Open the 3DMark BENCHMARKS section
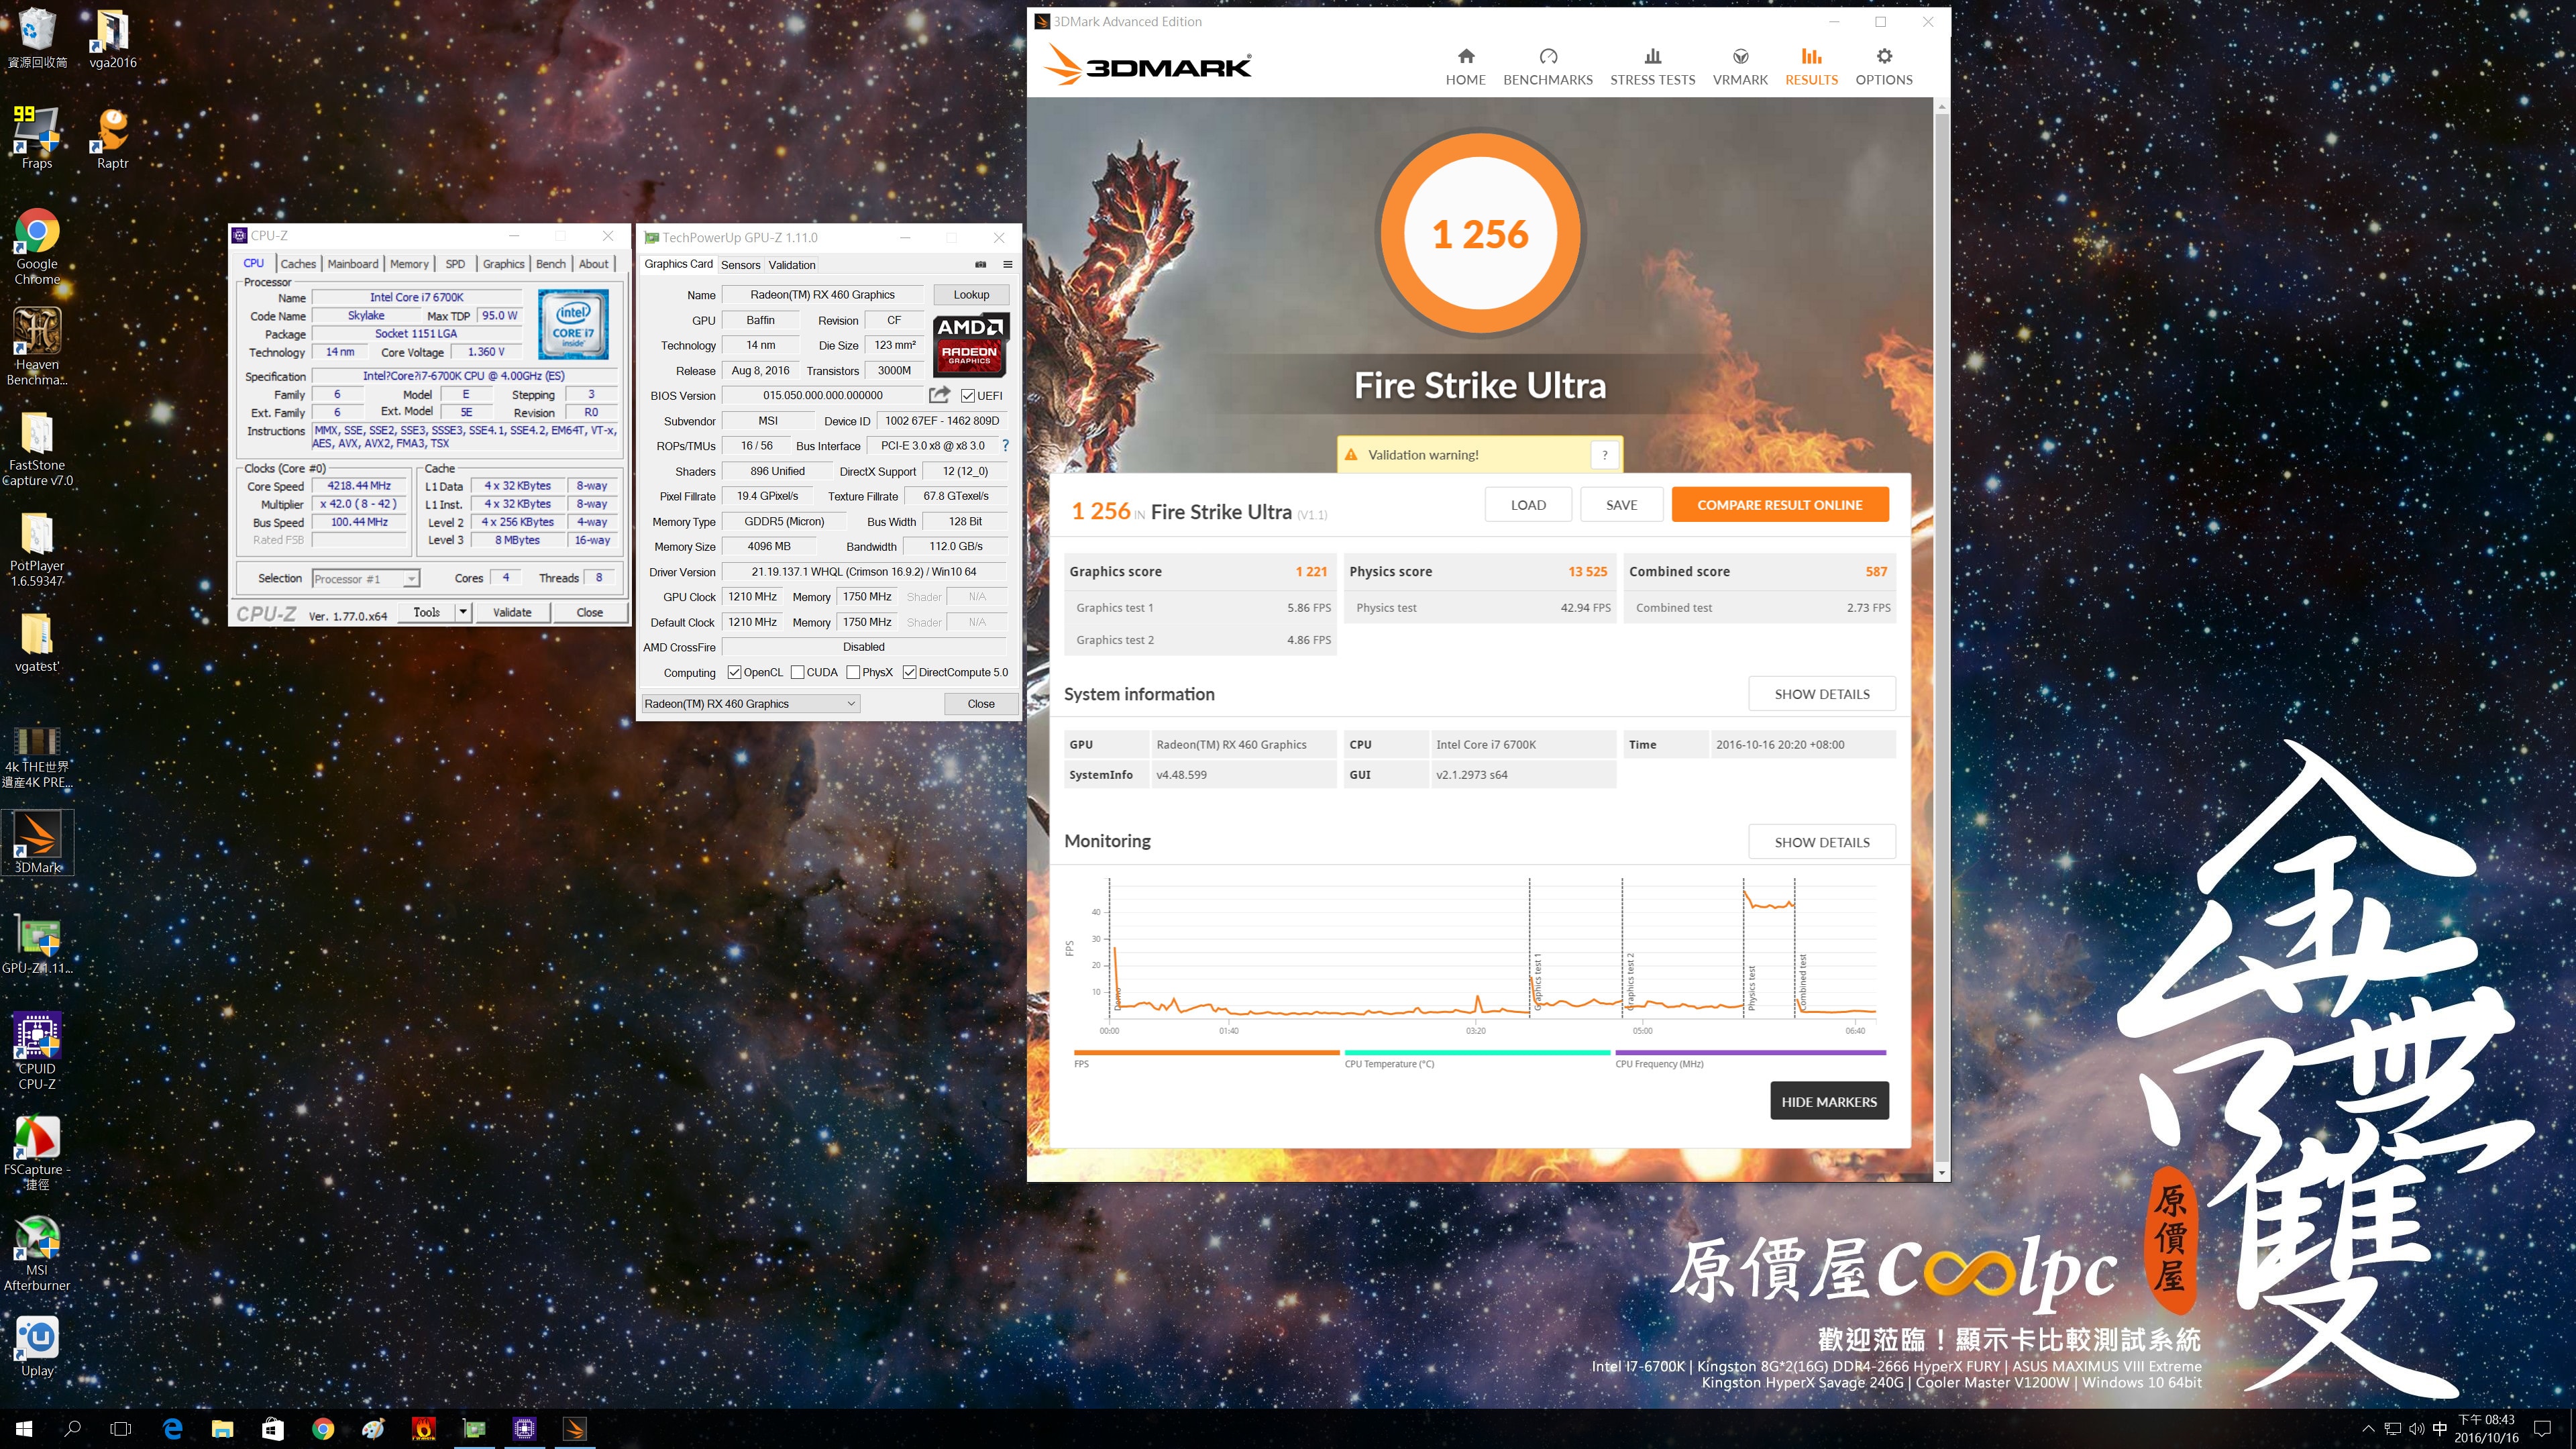 pyautogui.click(x=1547, y=67)
